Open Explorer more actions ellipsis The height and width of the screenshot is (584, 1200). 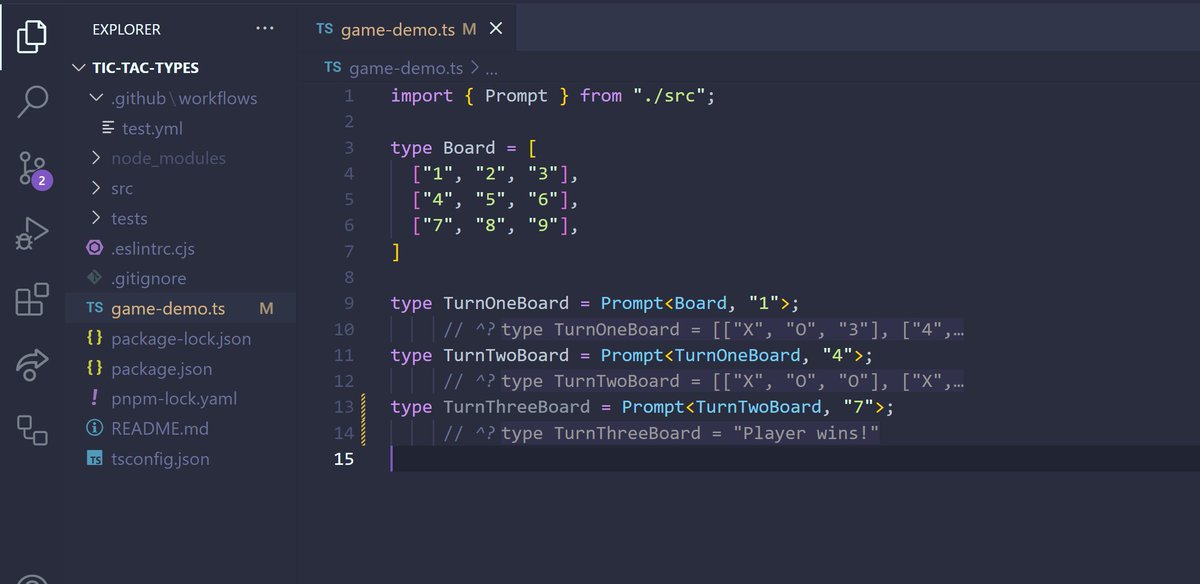click(x=264, y=29)
